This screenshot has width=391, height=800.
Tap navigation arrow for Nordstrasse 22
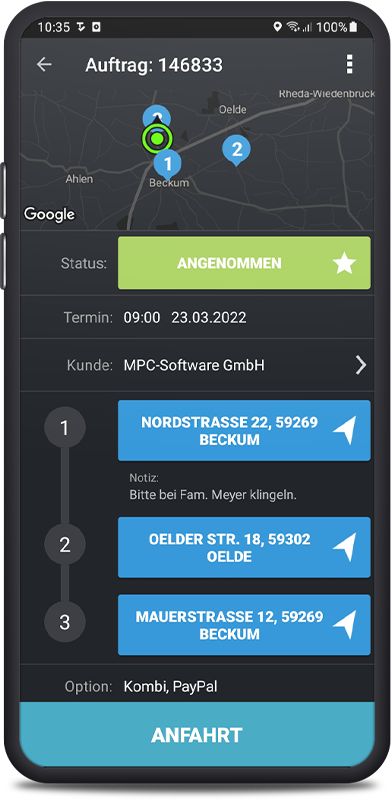point(344,431)
